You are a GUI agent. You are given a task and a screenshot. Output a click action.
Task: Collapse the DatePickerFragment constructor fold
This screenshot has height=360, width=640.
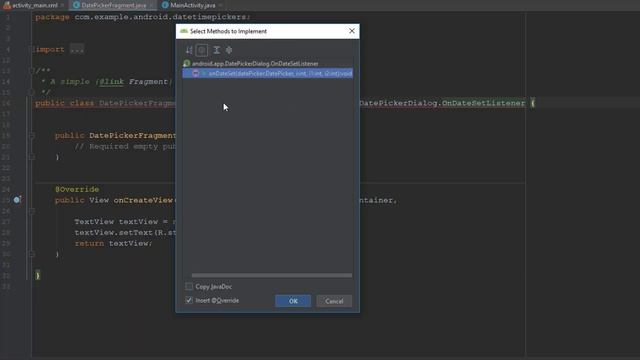tap(31, 136)
